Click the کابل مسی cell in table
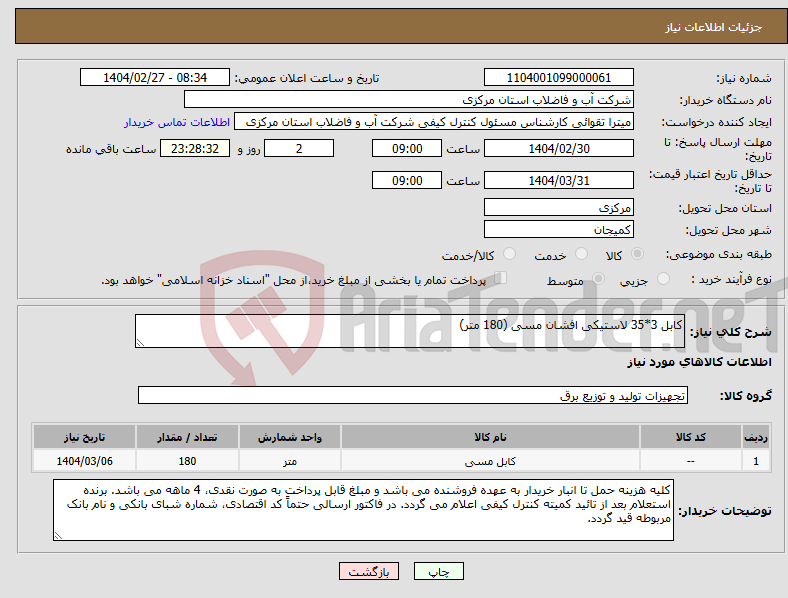The width and height of the screenshot is (788, 598). pyautogui.click(x=490, y=461)
